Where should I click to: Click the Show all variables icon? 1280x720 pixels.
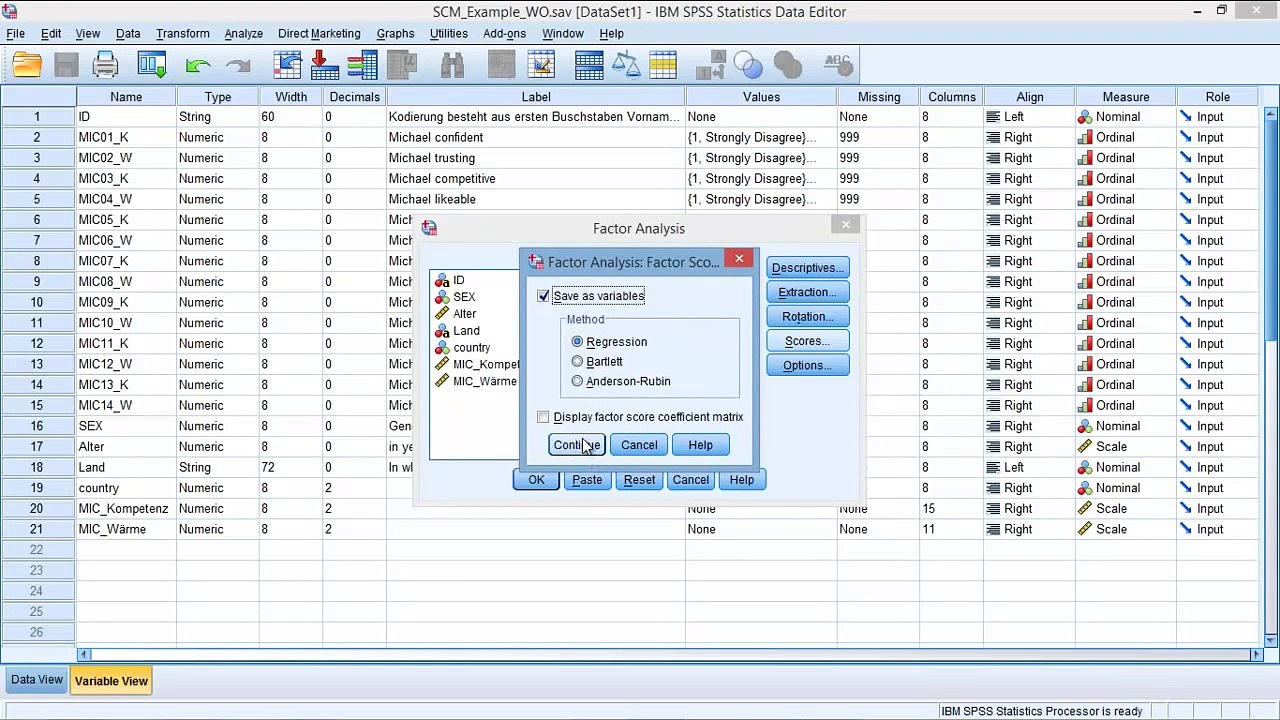click(x=788, y=66)
